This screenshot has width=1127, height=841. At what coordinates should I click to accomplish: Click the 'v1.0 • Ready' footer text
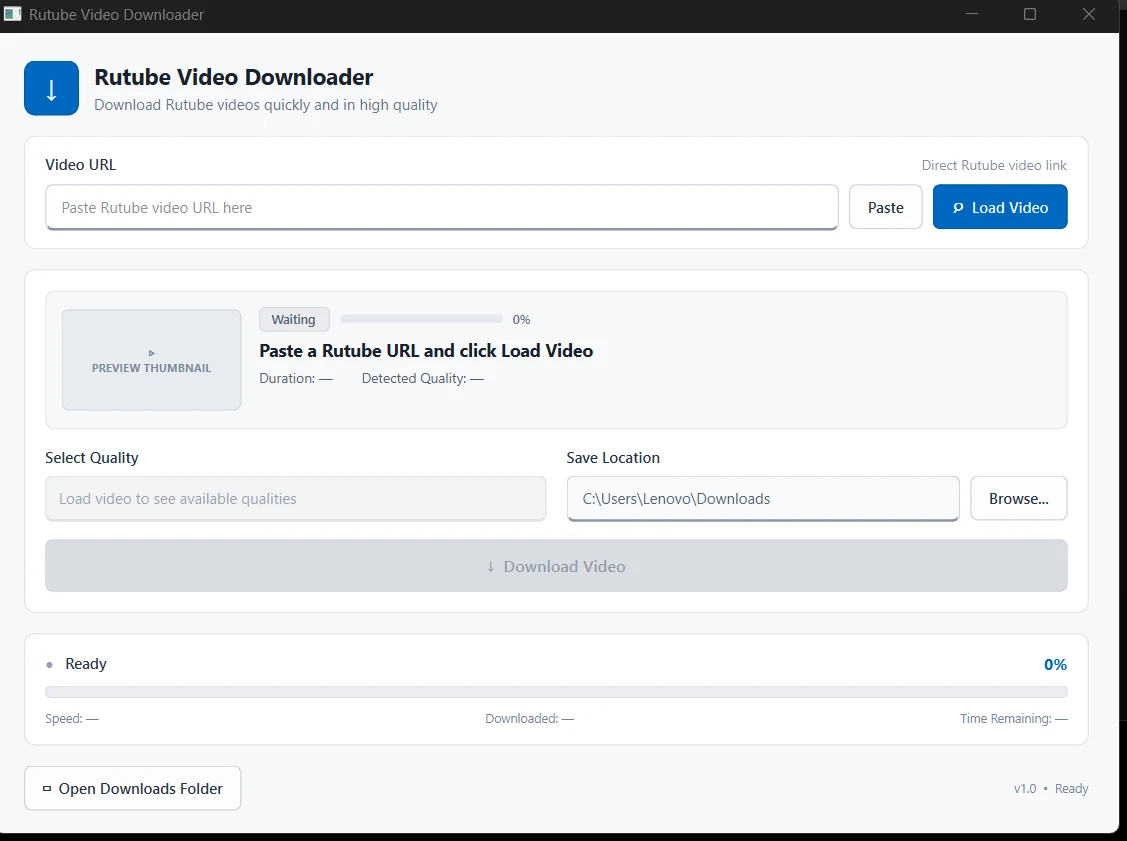1051,789
